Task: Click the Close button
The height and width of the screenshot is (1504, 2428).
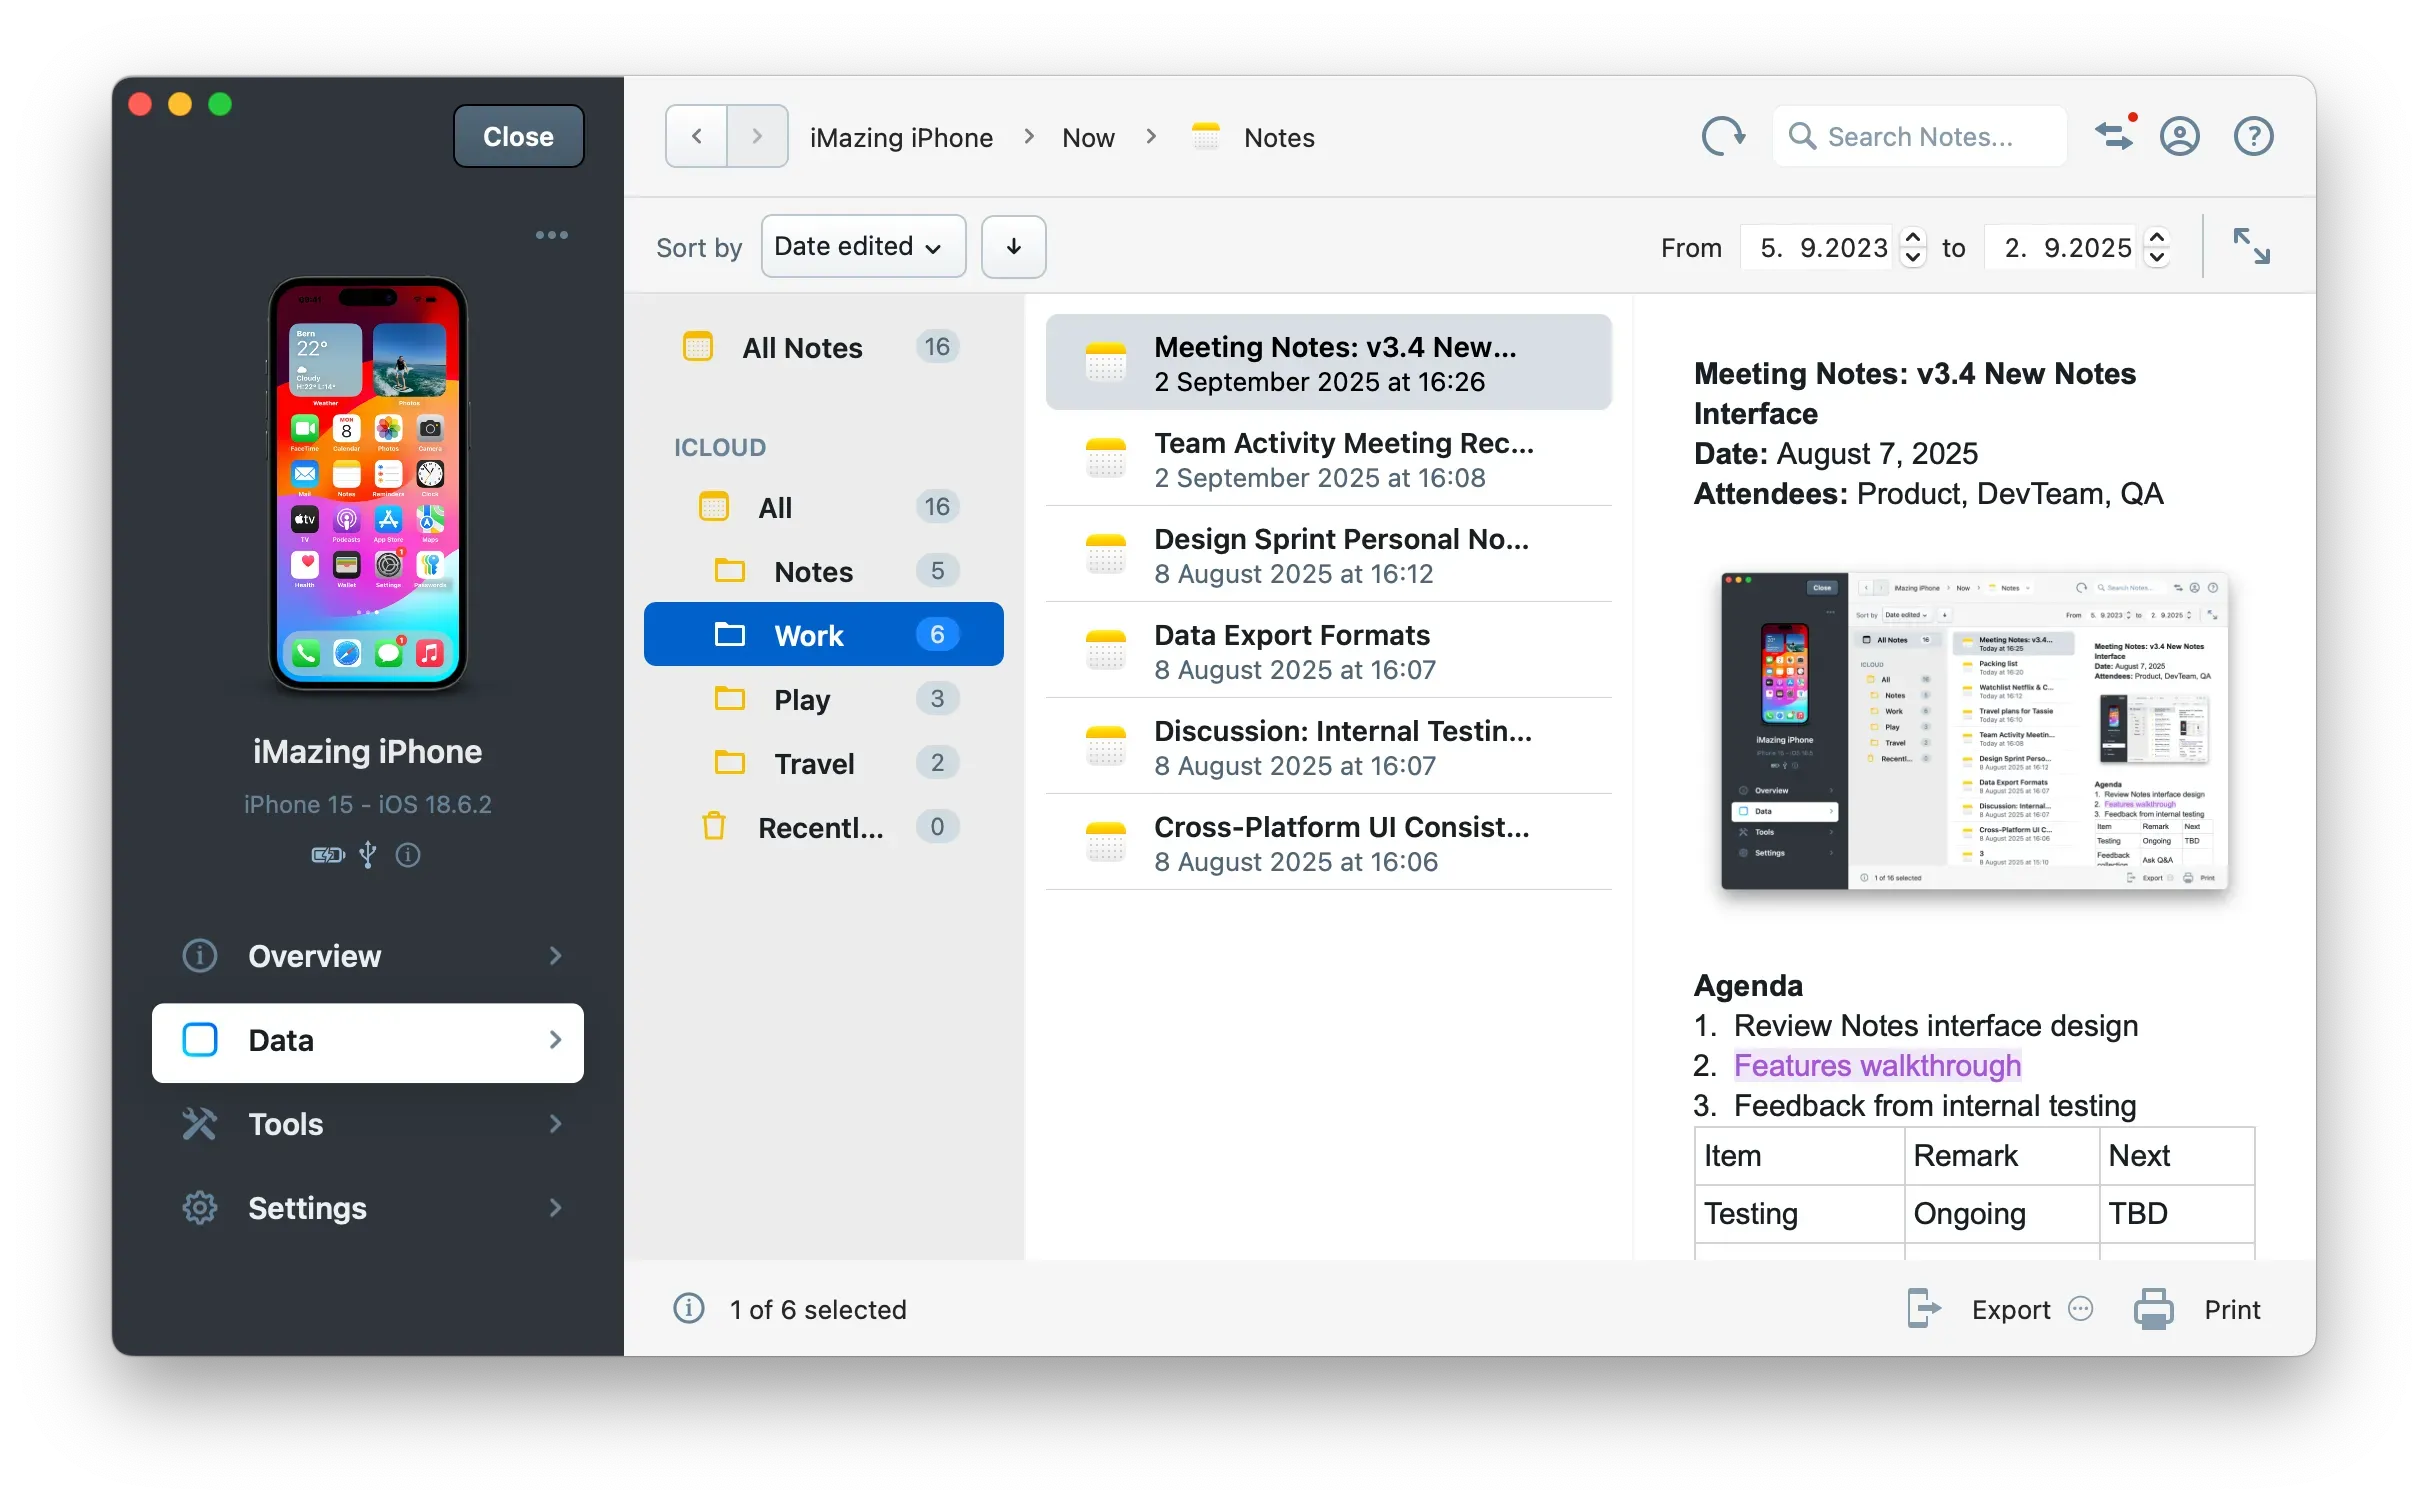Action: [x=518, y=136]
